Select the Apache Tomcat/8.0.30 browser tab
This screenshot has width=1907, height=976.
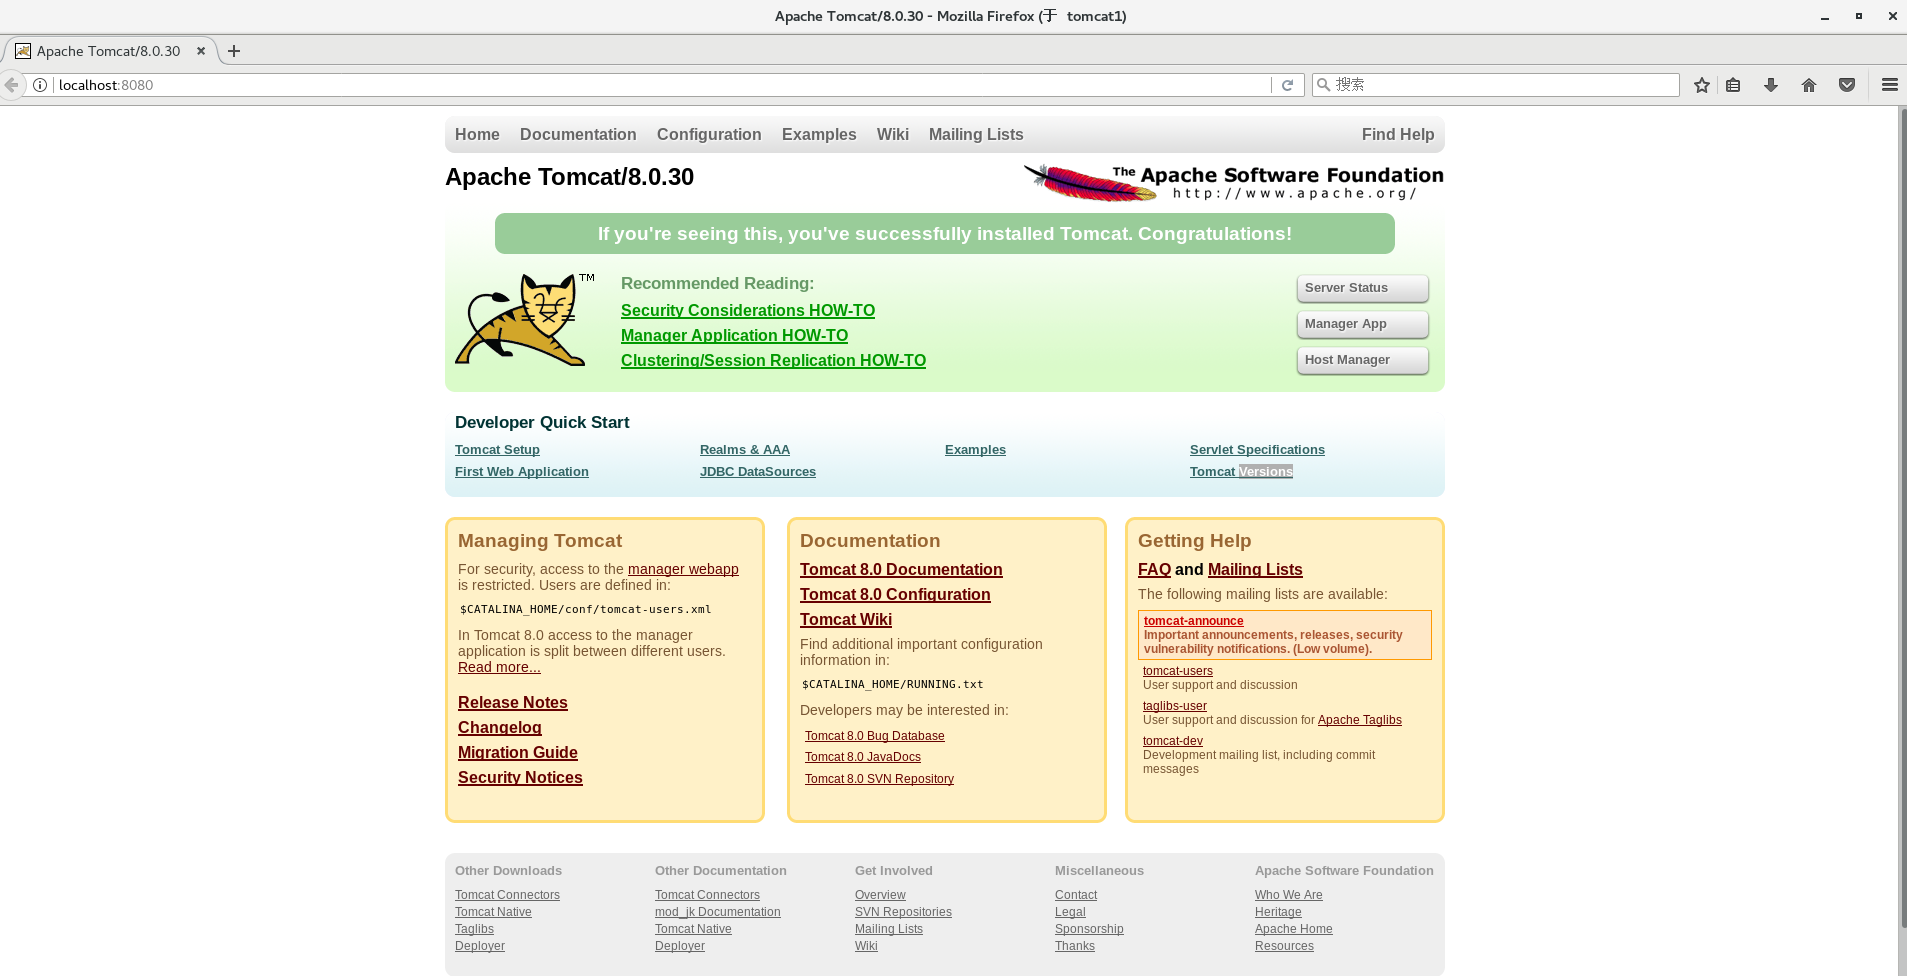(110, 51)
